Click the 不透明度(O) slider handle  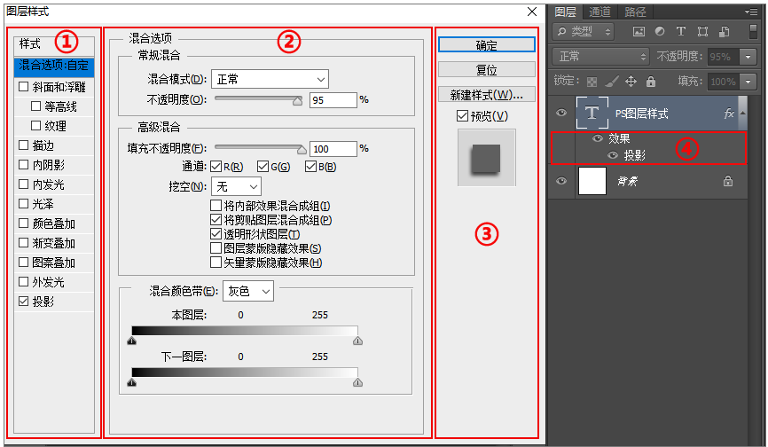click(x=297, y=101)
